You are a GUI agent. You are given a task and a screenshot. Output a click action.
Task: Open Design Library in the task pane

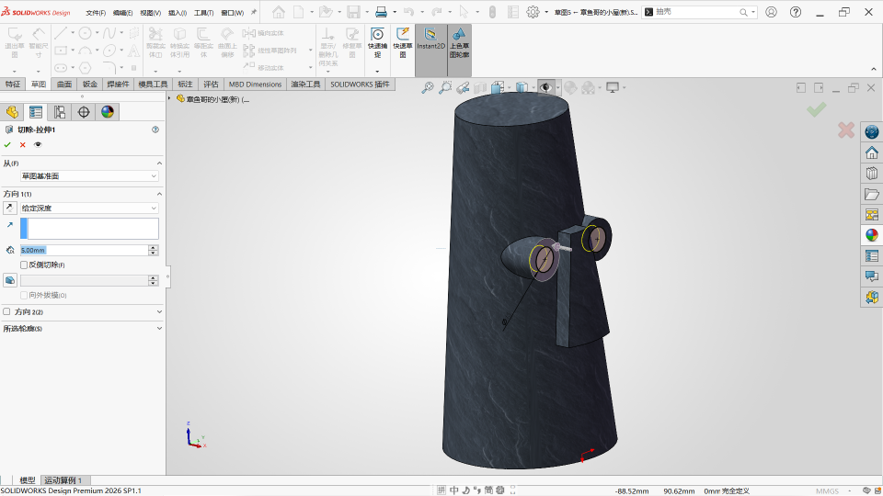pos(872,173)
